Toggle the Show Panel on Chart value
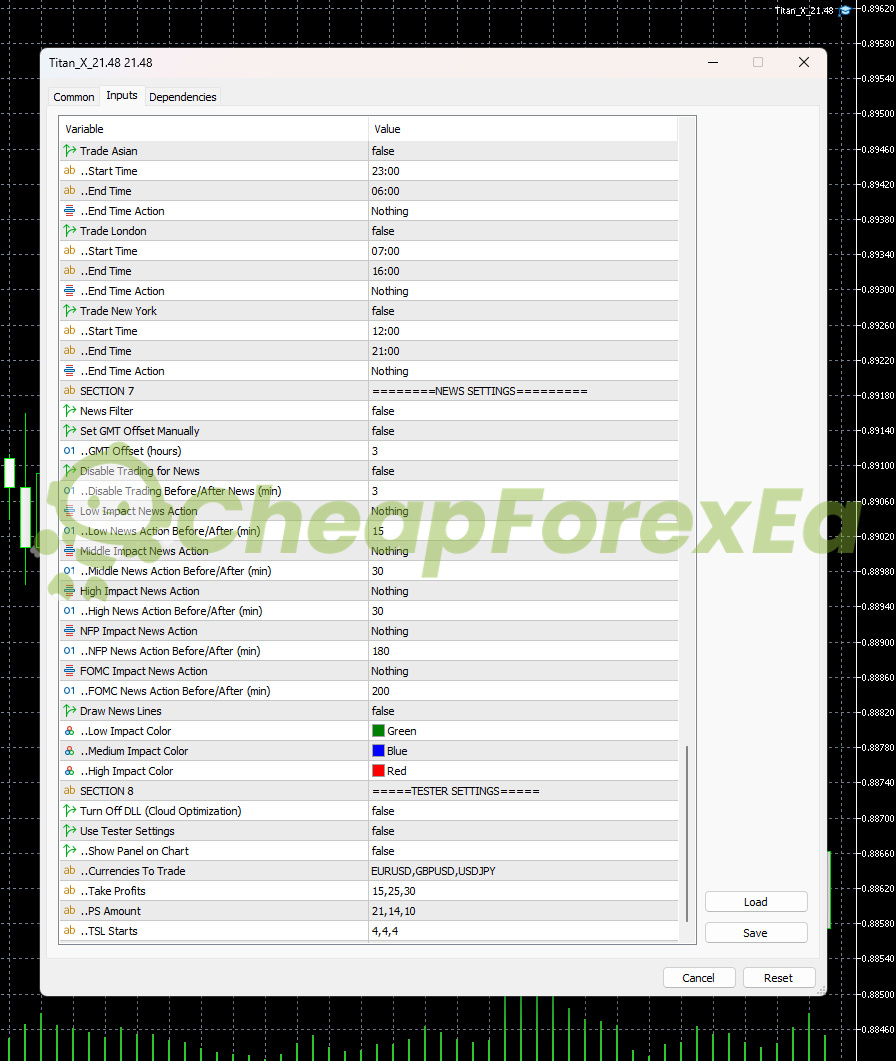This screenshot has height=1061, width=896. pyautogui.click(x=522, y=851)
